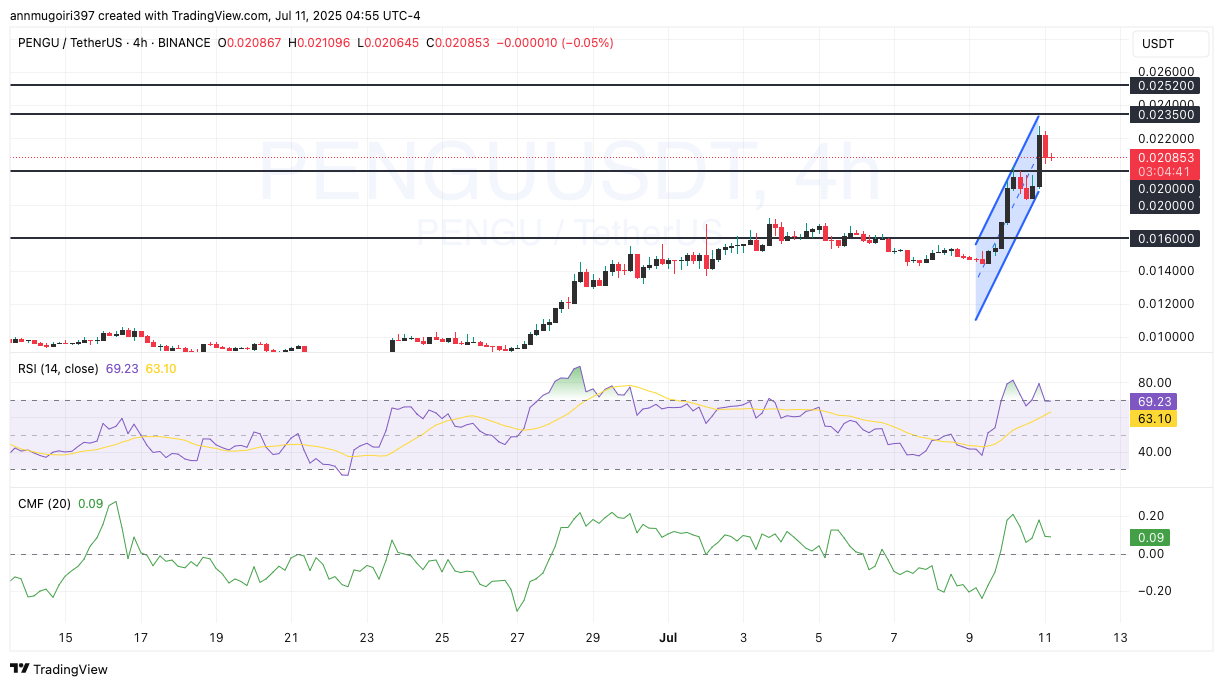Click the 27 date label on the time axis
This screenshot has width=1223, height=686.
tap(517, 637)
